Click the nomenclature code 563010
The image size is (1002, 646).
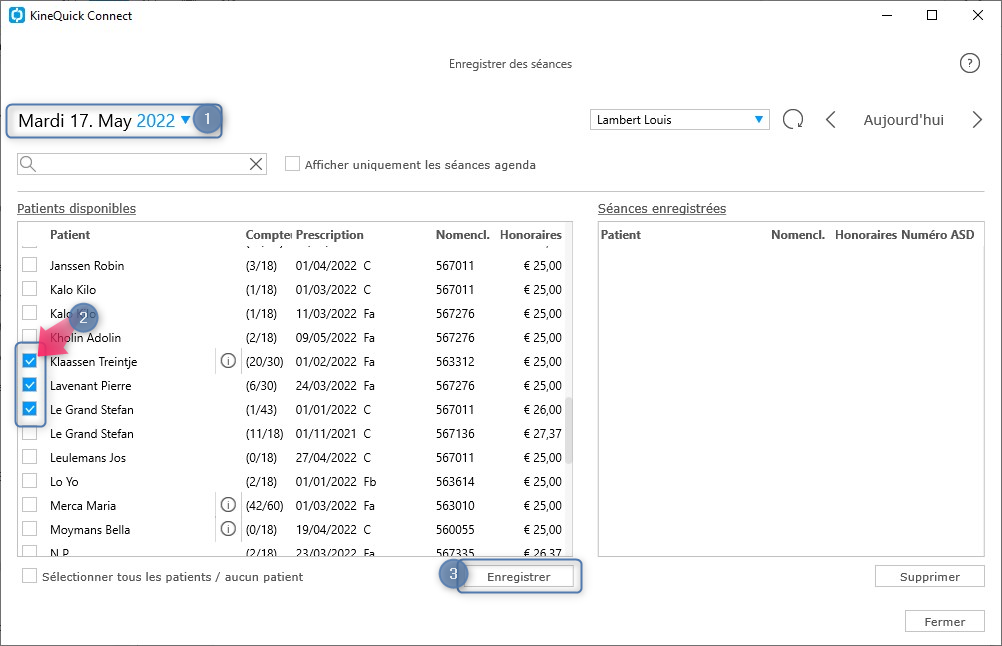click(x=455, y=505)
